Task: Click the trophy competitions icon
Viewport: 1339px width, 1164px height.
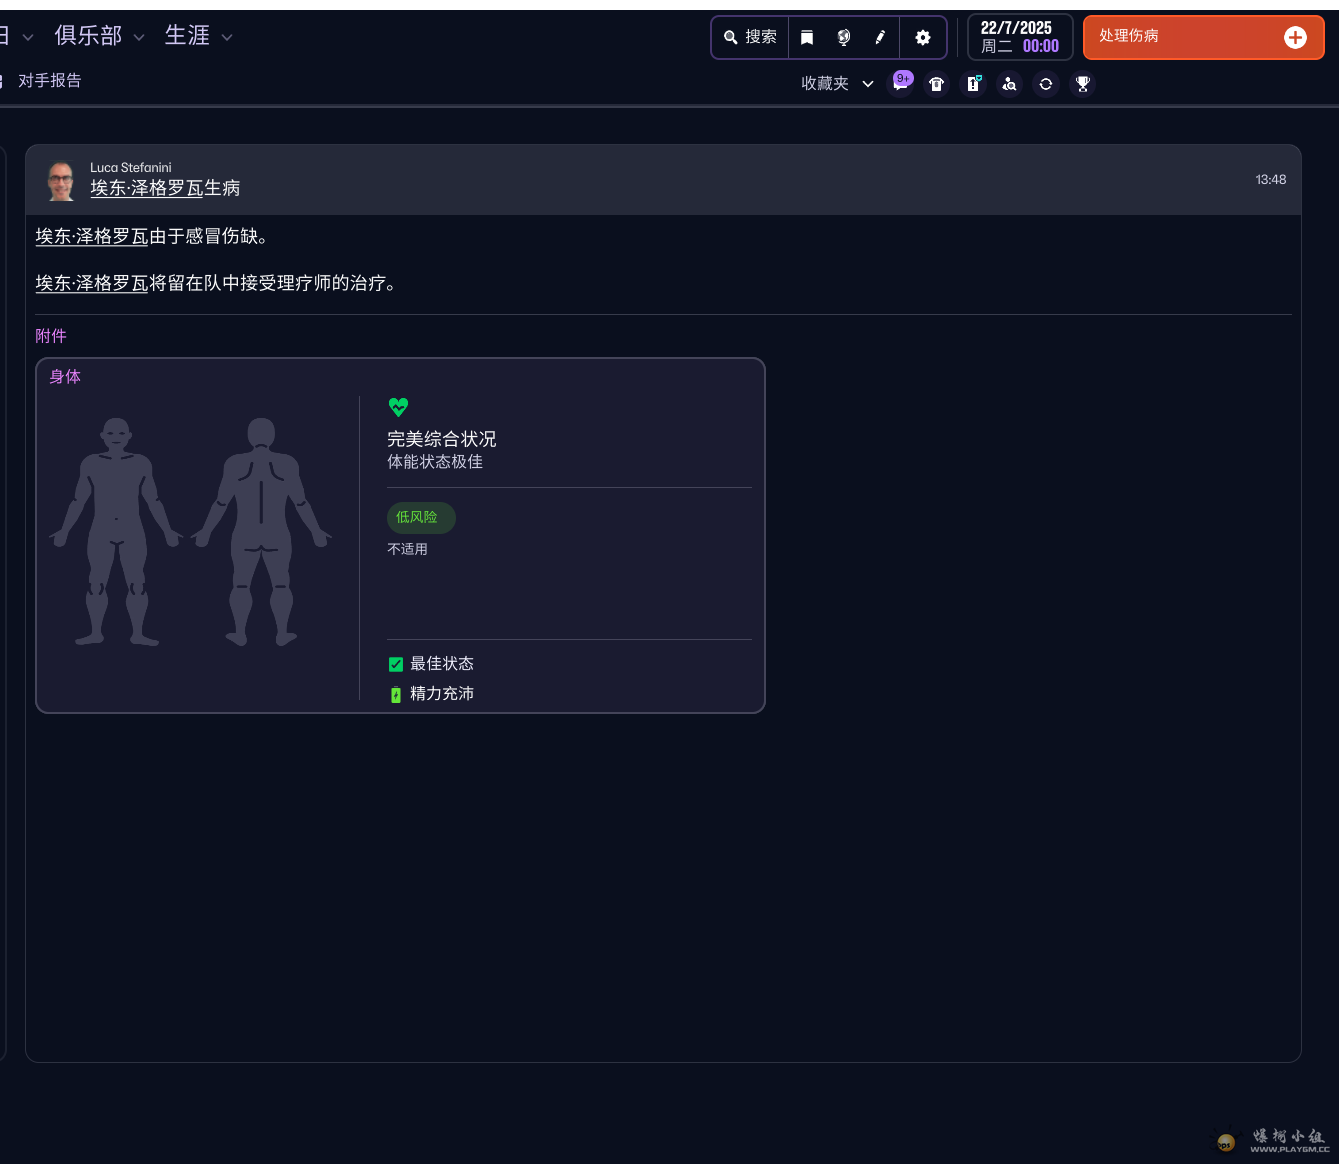Action: tap(1082, 84)
